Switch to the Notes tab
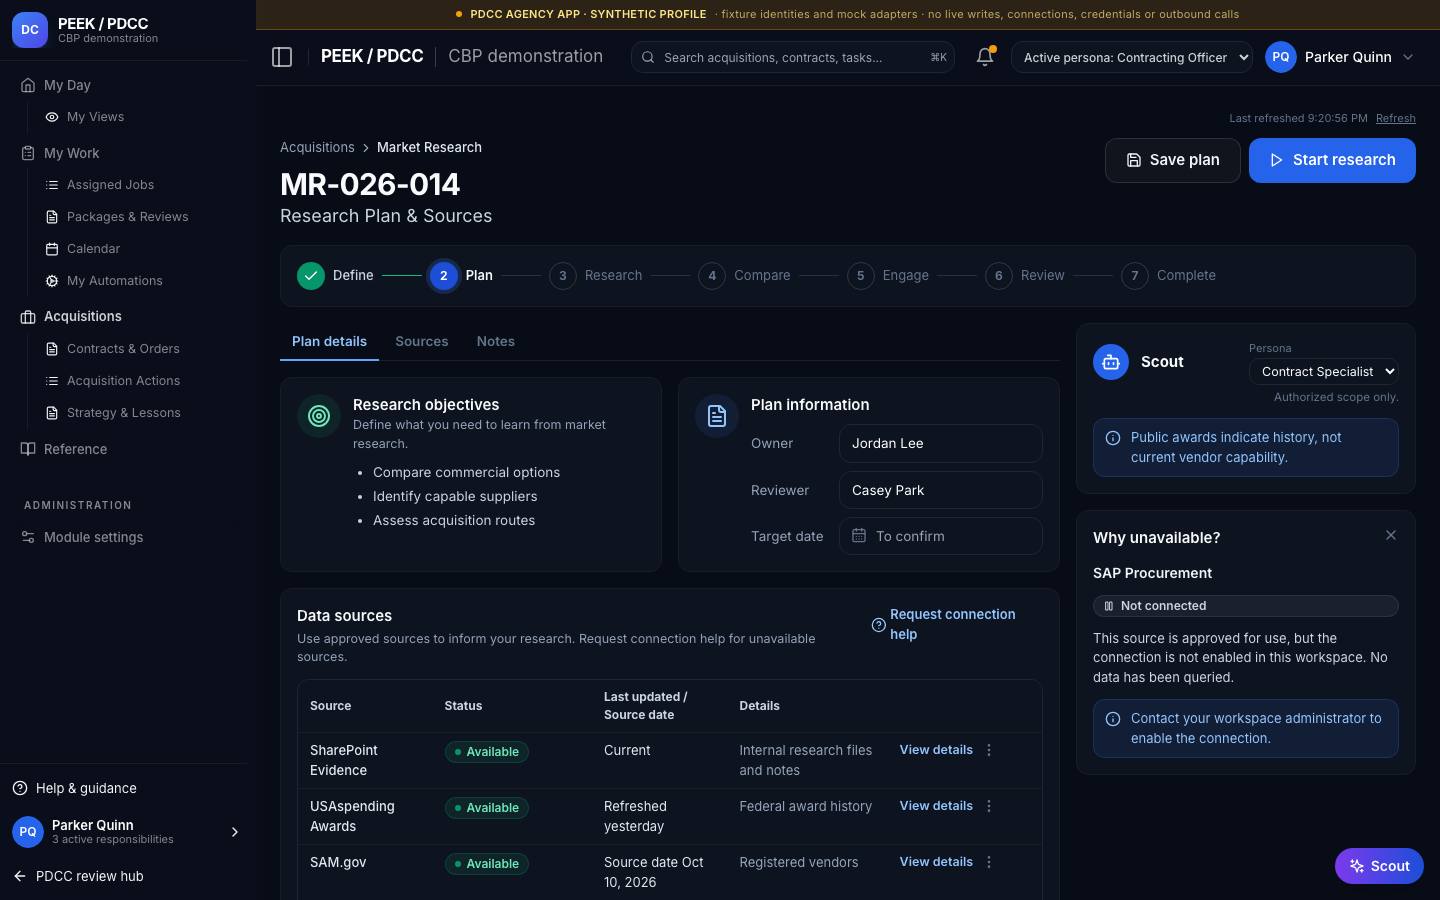Viewport: 1440px width, 900px height. (495, 341)
